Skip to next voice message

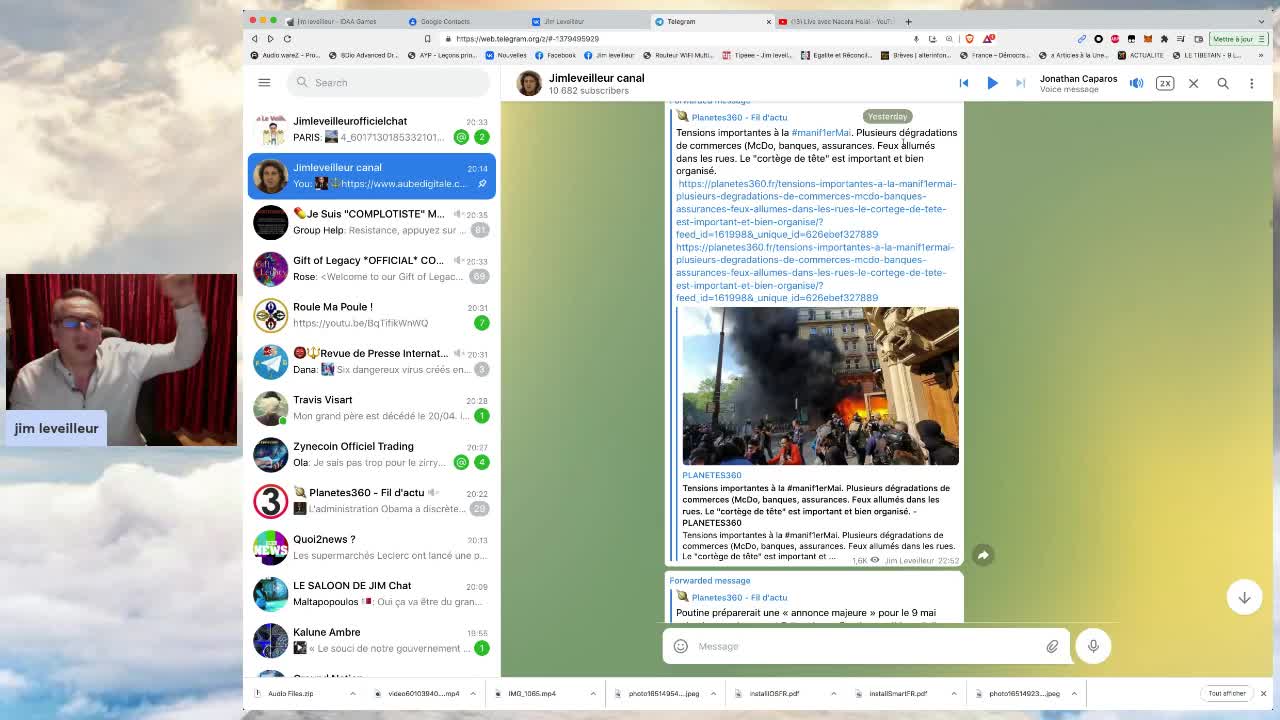tap(1020, 83)
